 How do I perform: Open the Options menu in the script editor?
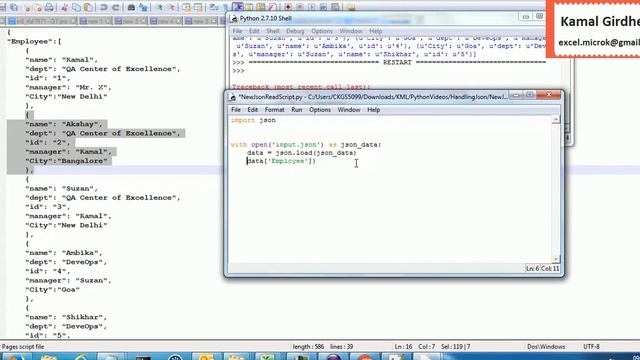320,110
